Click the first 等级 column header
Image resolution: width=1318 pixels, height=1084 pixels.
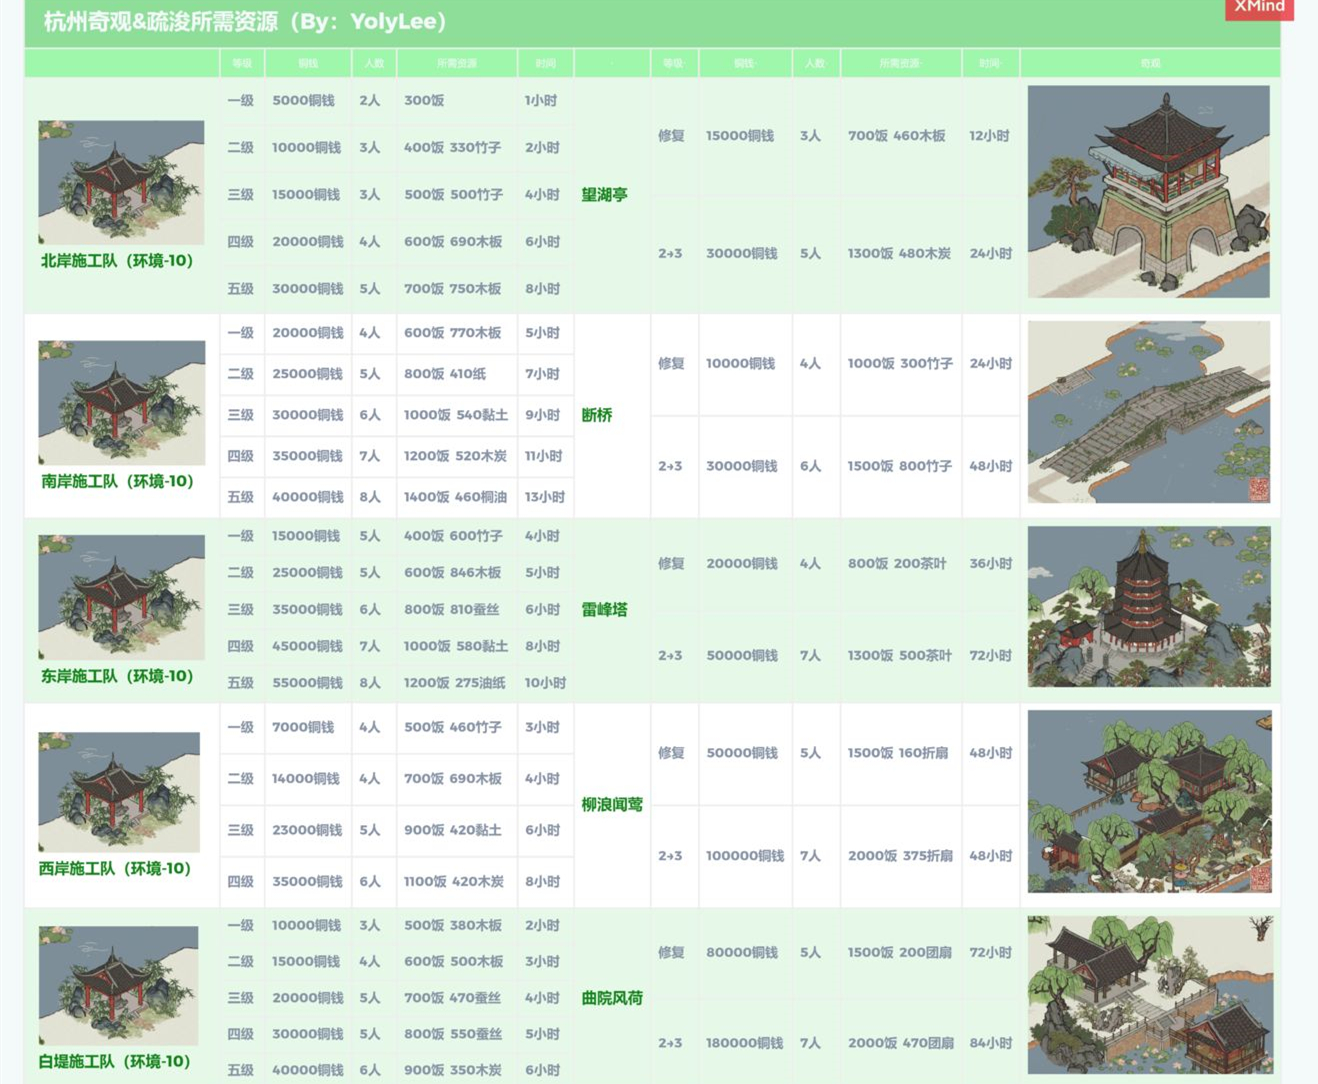coord(242,63)
